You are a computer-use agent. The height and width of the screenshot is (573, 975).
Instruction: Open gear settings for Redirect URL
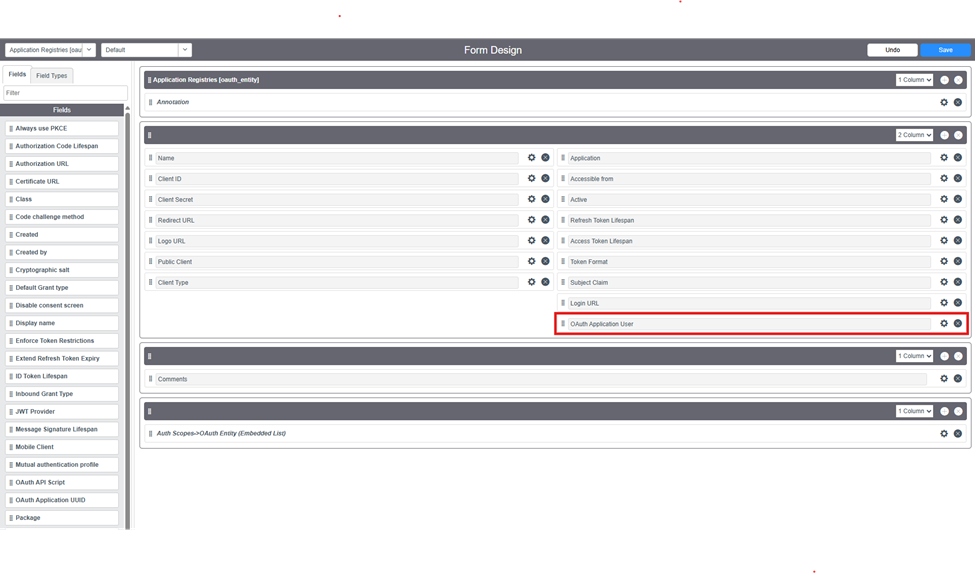click(532, 220)
